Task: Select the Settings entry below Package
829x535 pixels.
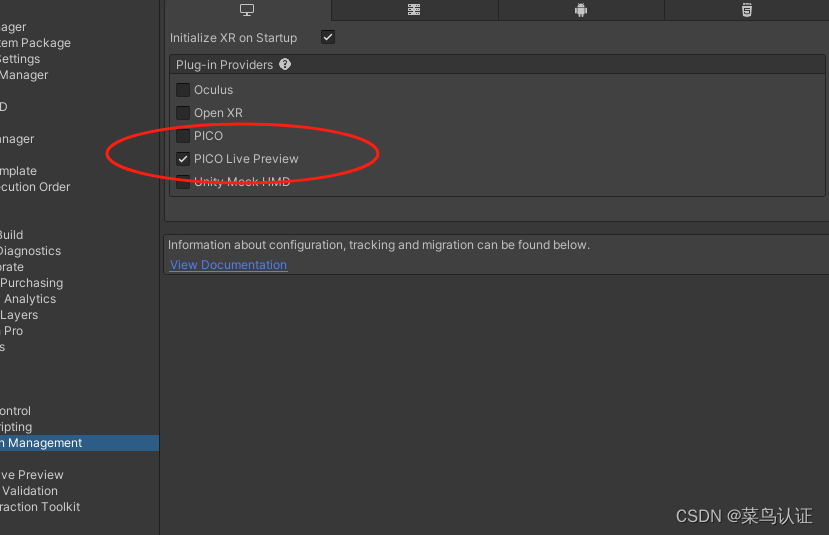Action: click(x=20, y=59)
